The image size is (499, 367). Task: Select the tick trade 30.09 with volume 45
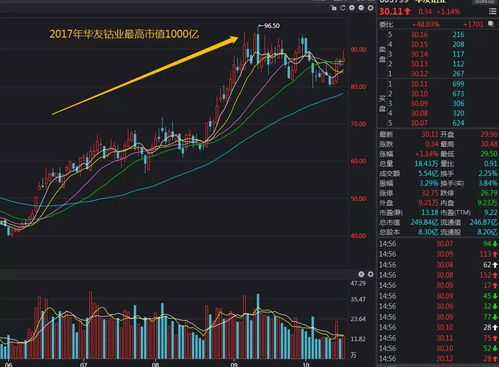point(438,296)
